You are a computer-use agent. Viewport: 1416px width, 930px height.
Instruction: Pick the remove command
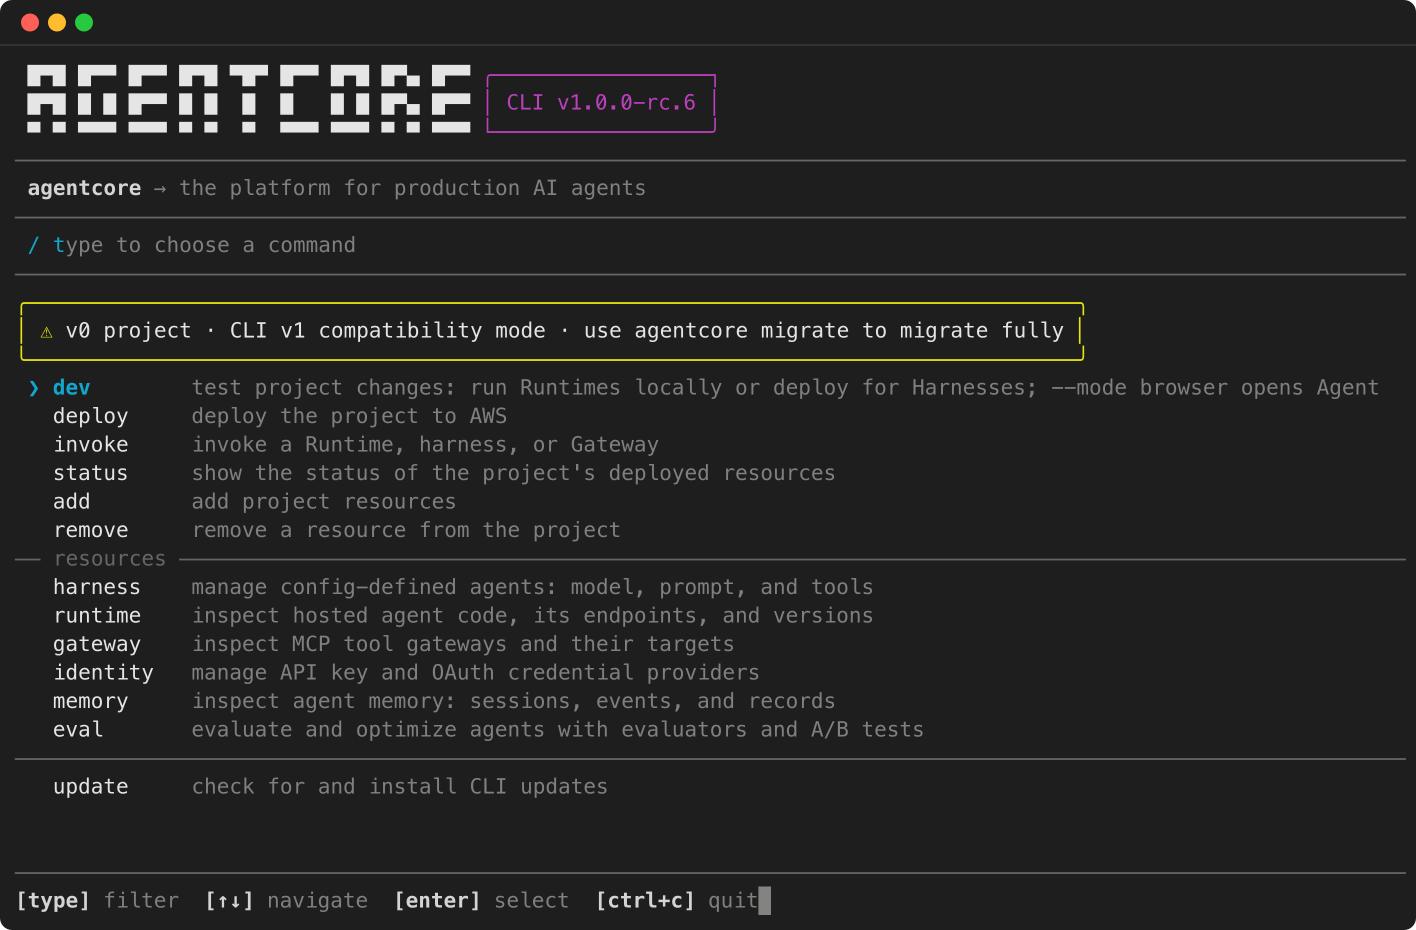tap(91, 530)
